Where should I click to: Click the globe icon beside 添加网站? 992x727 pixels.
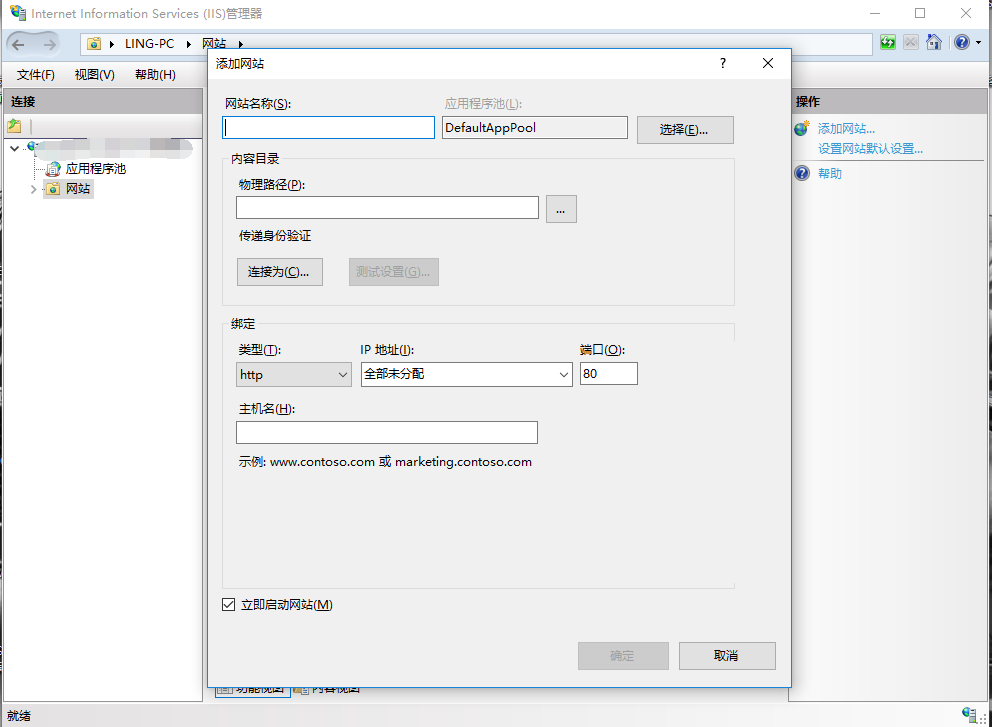point(802,129)
